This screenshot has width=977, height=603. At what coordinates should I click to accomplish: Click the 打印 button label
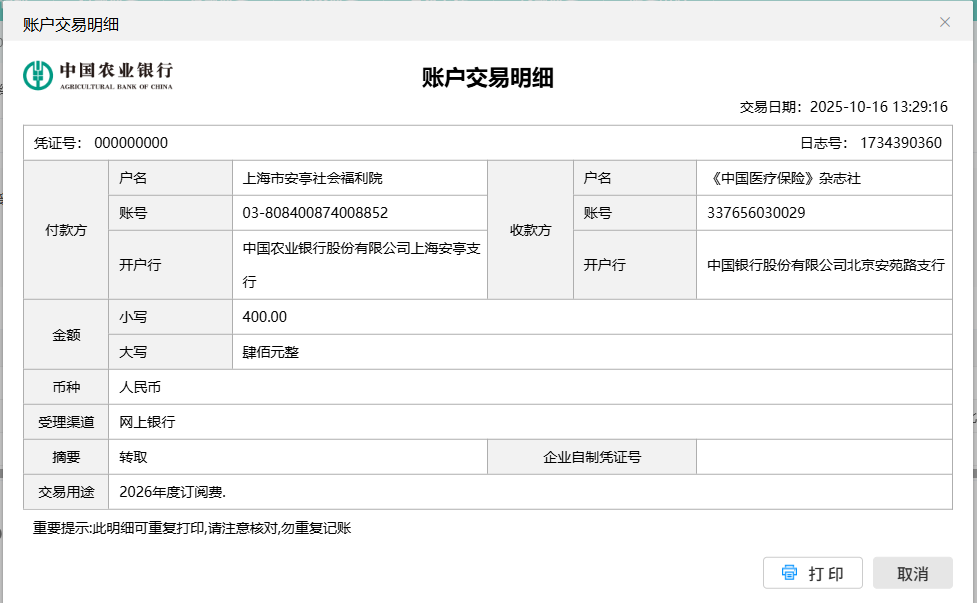click(x=826, y=574)
